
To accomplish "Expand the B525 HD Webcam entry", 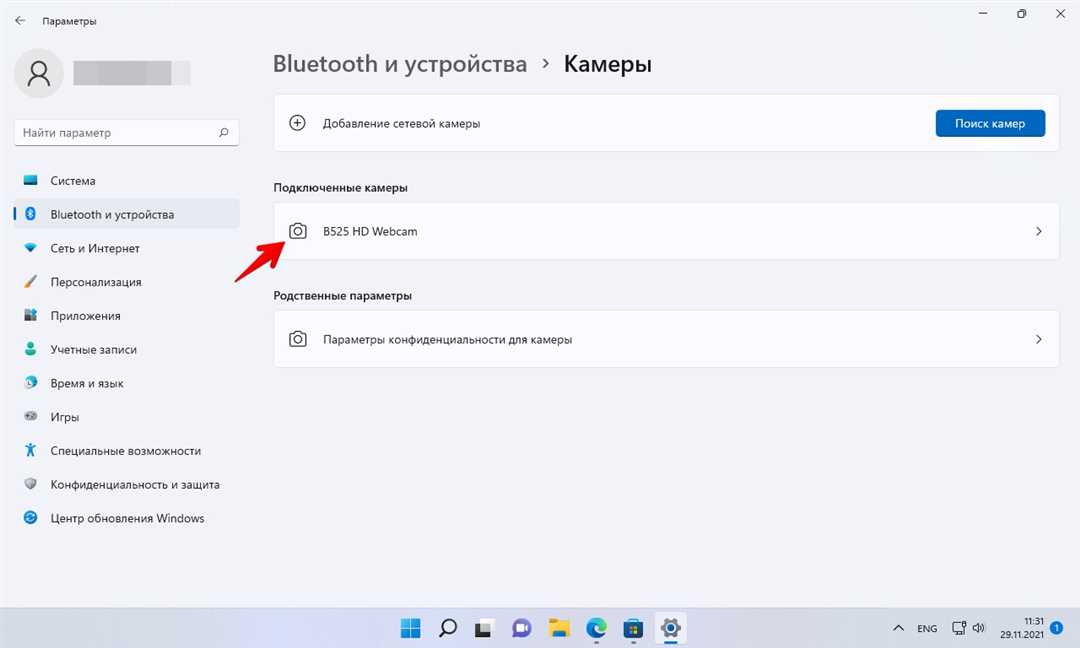I will coord(1038,231).
